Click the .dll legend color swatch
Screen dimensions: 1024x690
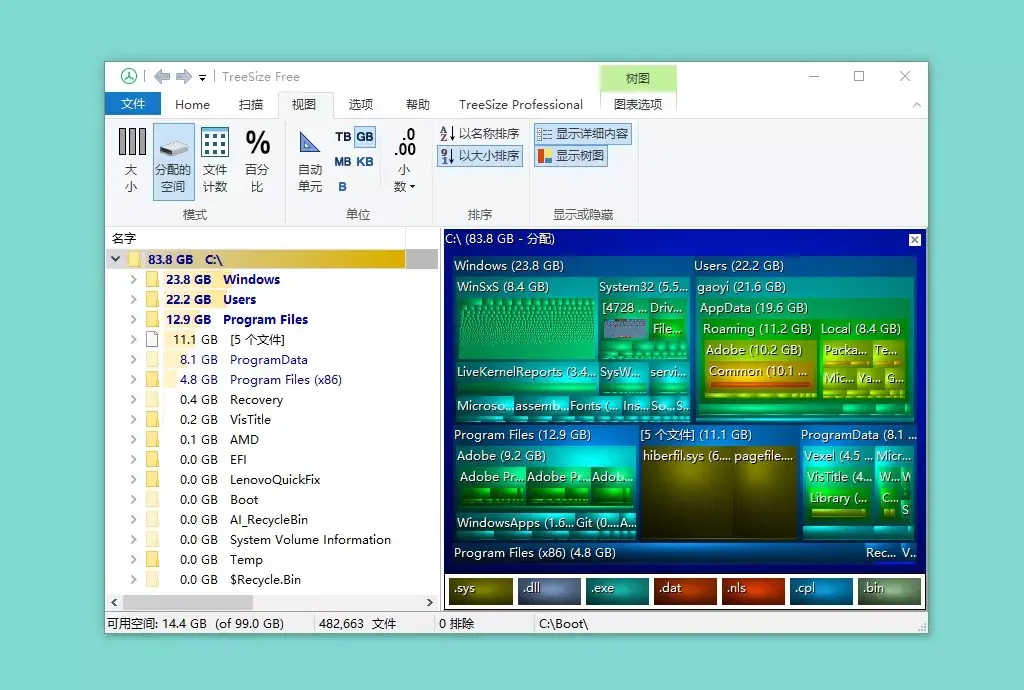click(549, 590)
